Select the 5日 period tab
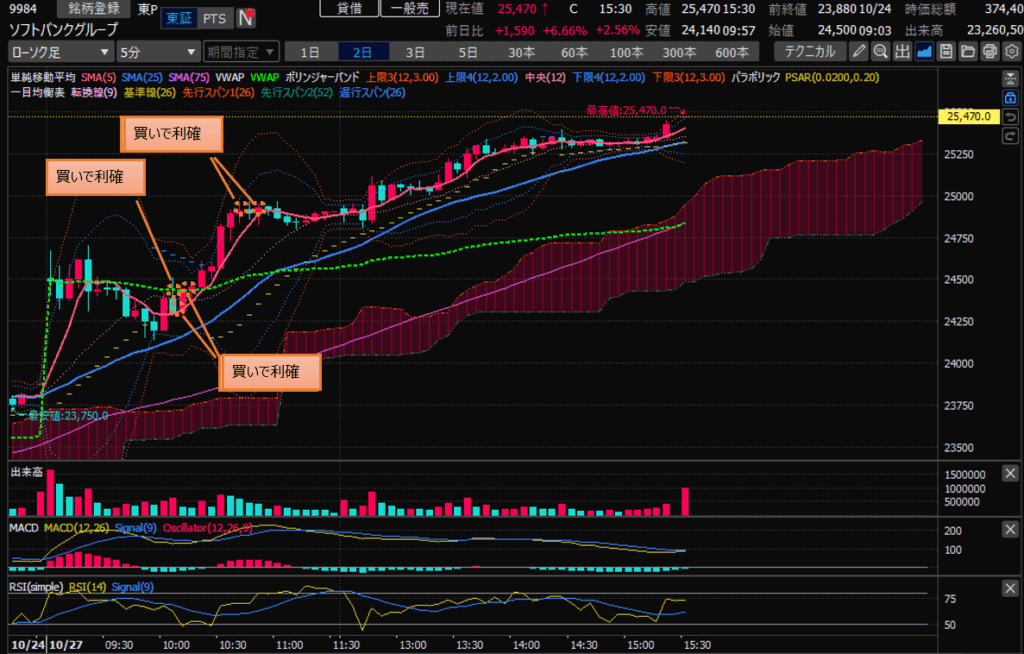 [467, 51]
